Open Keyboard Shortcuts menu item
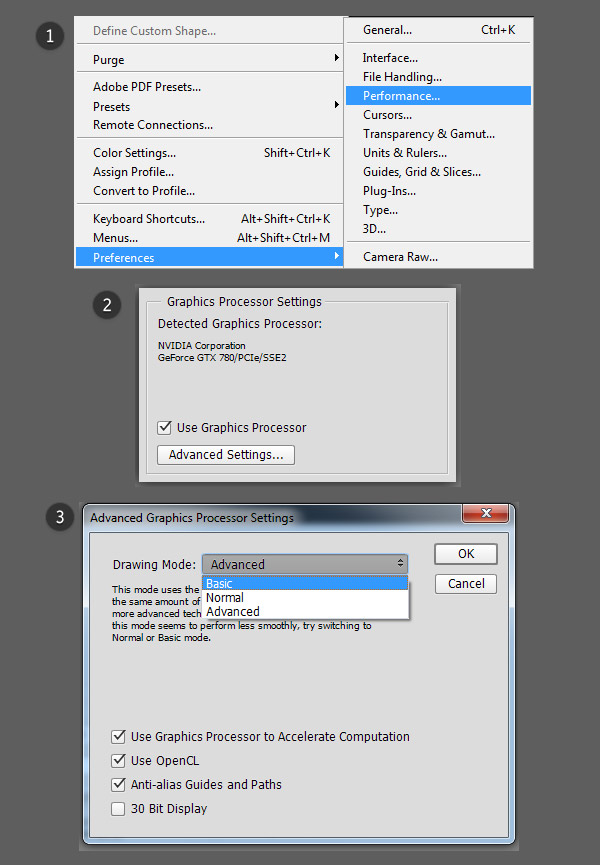The image size is (600, 865). (210, 219)
